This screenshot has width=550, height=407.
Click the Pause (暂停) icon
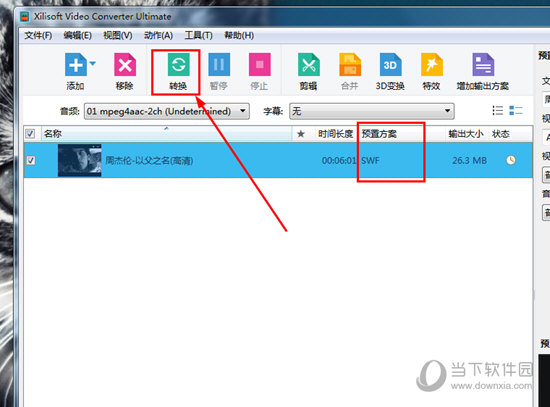click(219, 65)
